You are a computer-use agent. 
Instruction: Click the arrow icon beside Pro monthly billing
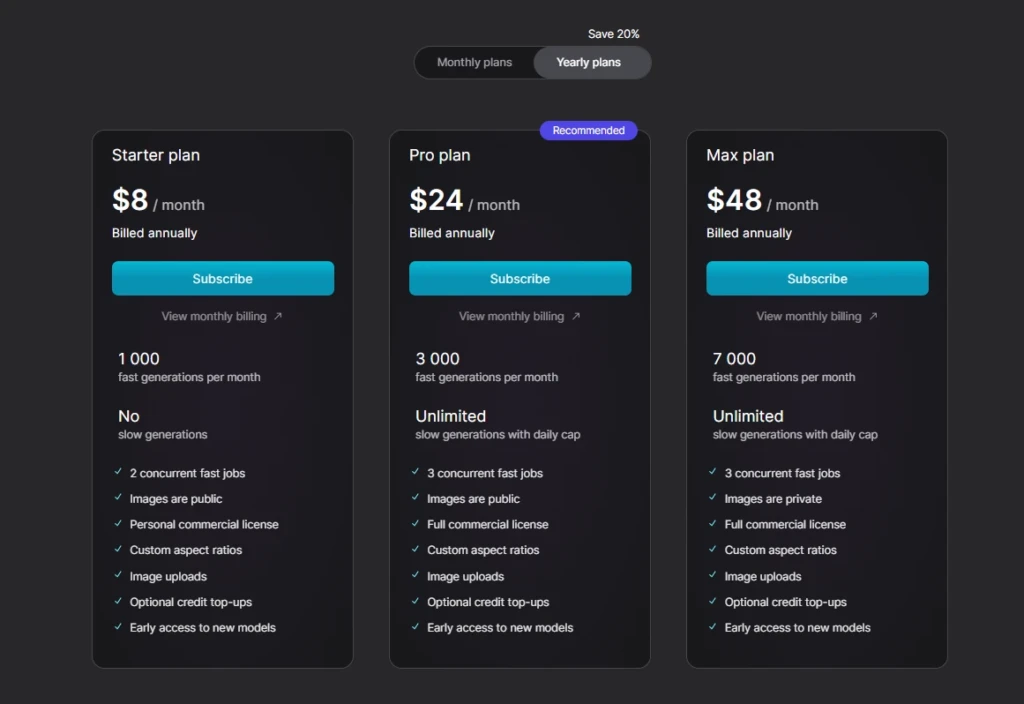pos(575,316)
